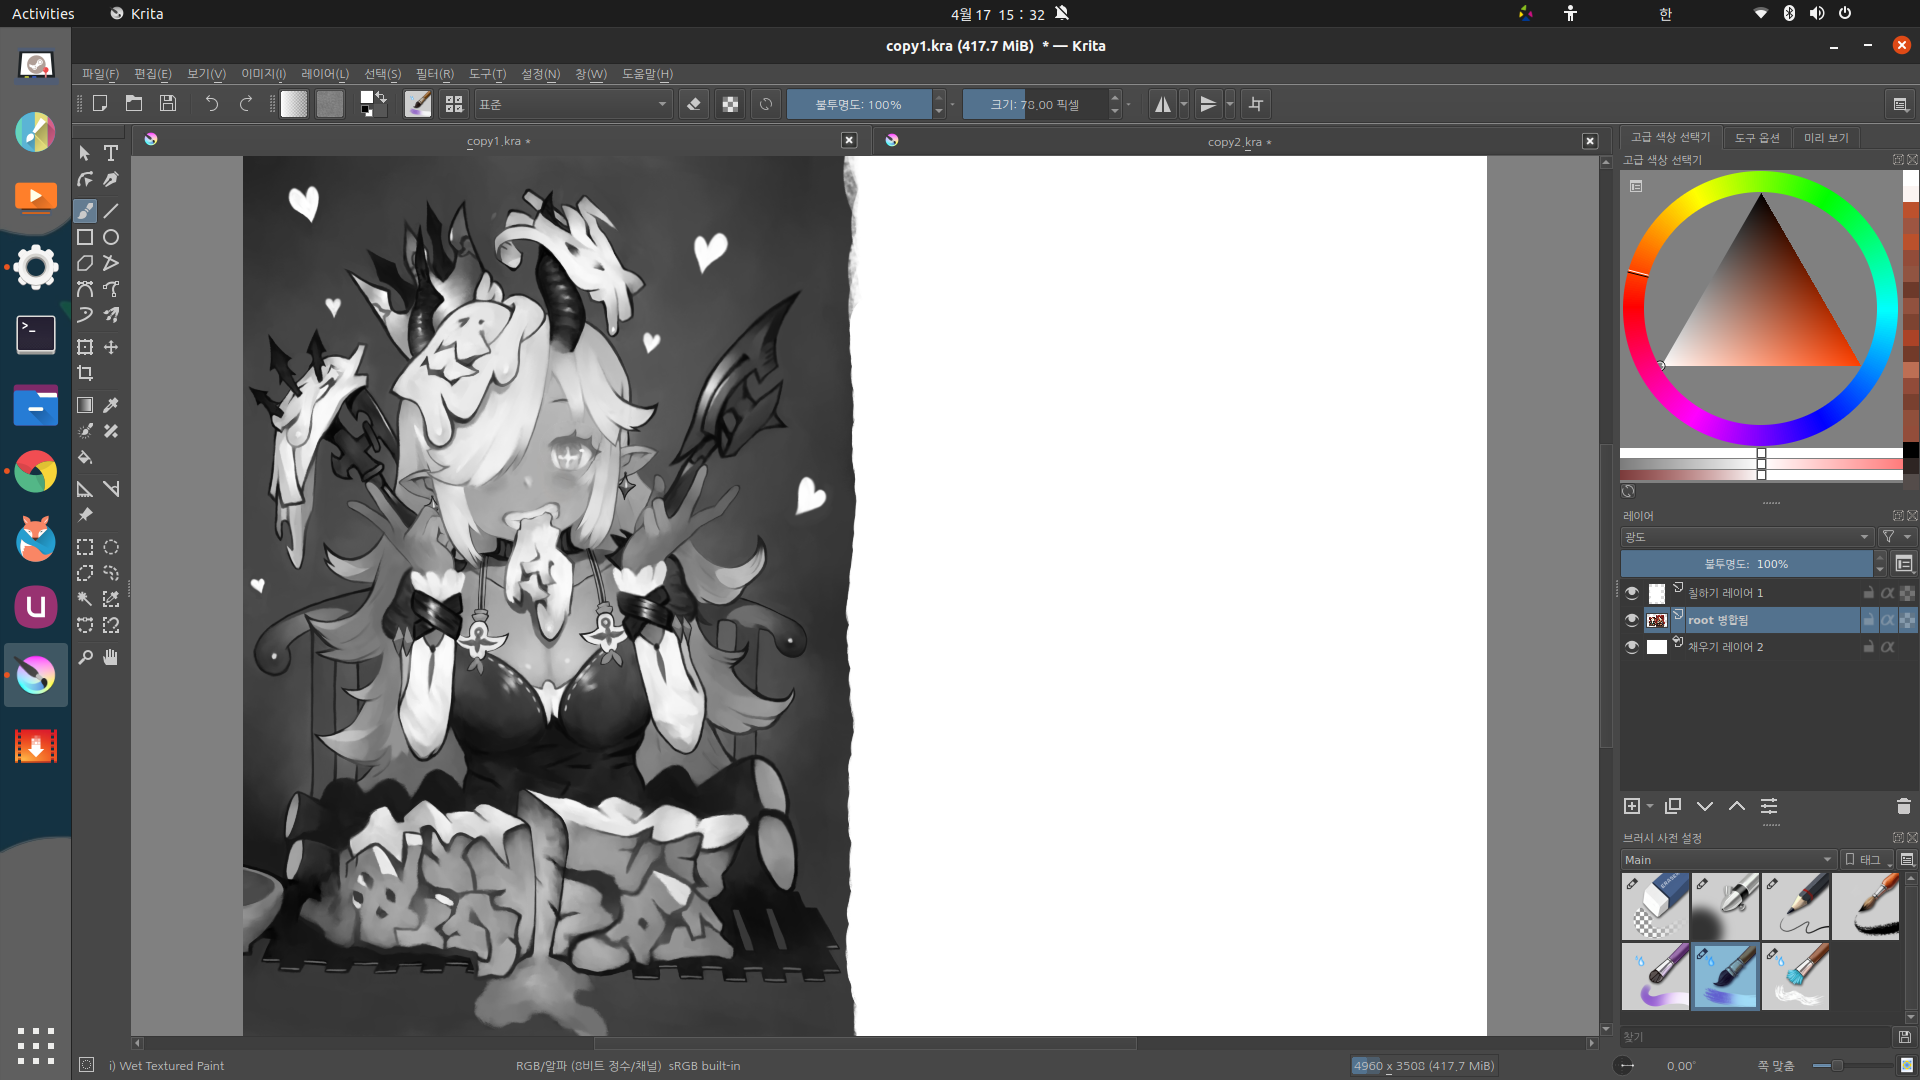Screen dimensions: 1920x1080
Task: Click the Undo arrow in toolbar
Action: [x=211, y=104]
